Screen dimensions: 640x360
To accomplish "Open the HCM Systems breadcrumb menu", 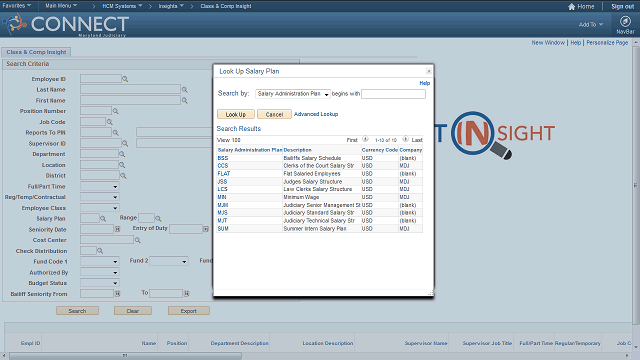I will tap(122, 6).
